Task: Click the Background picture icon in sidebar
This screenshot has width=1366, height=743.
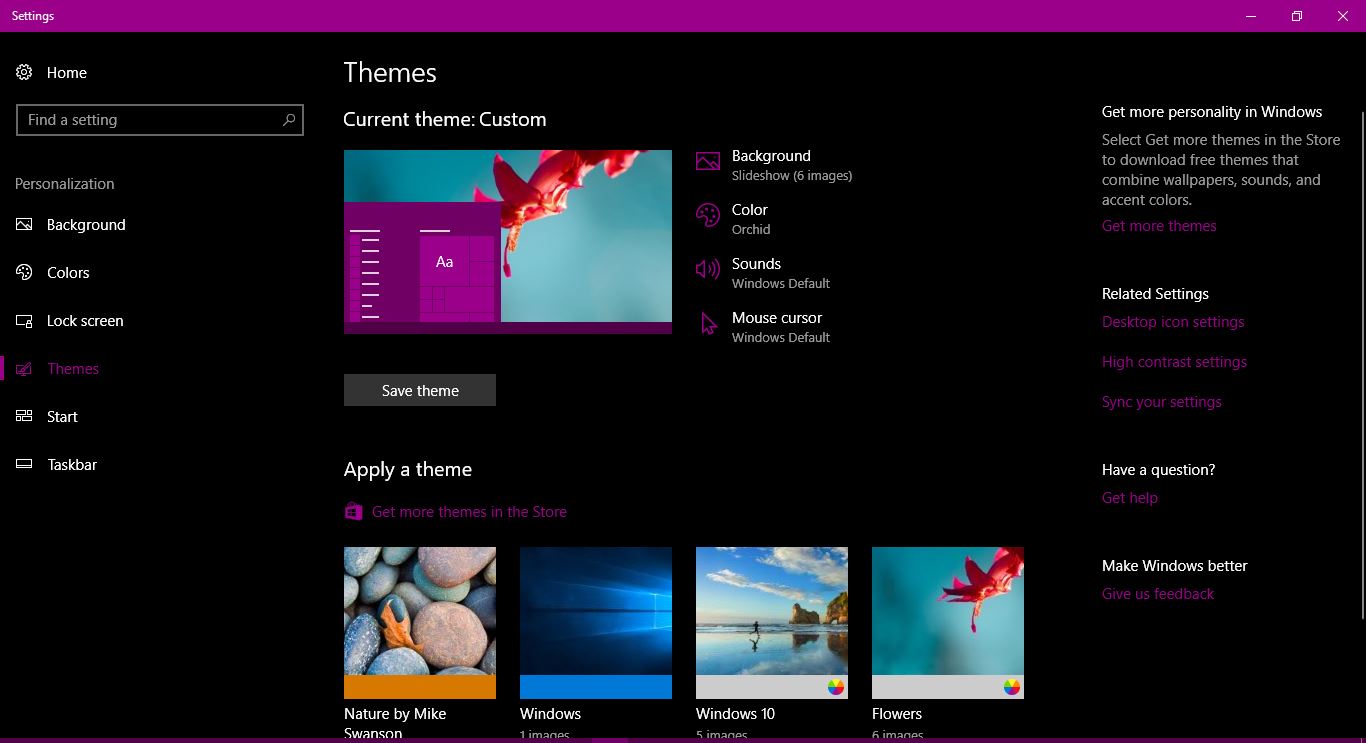Action: [x=24, y=224]
